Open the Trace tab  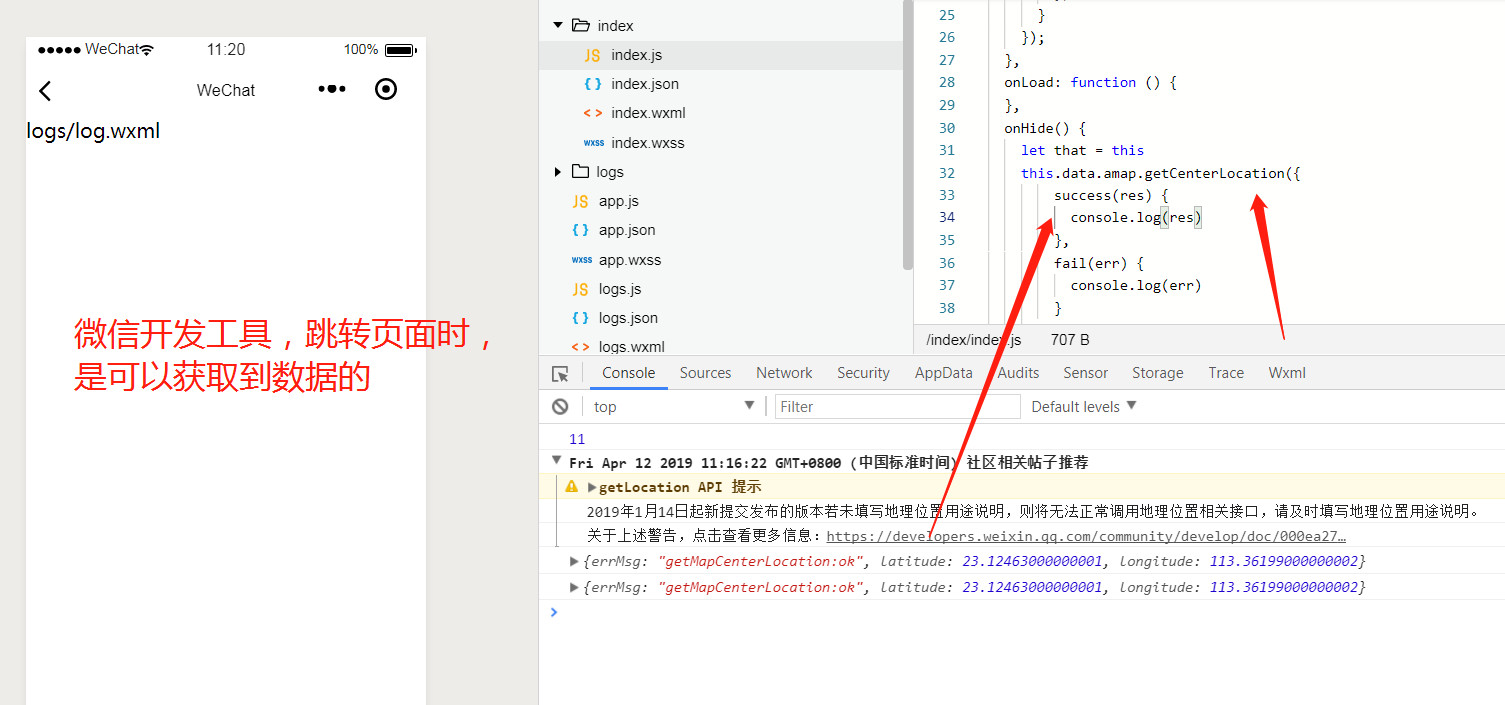coord(1225,373)
